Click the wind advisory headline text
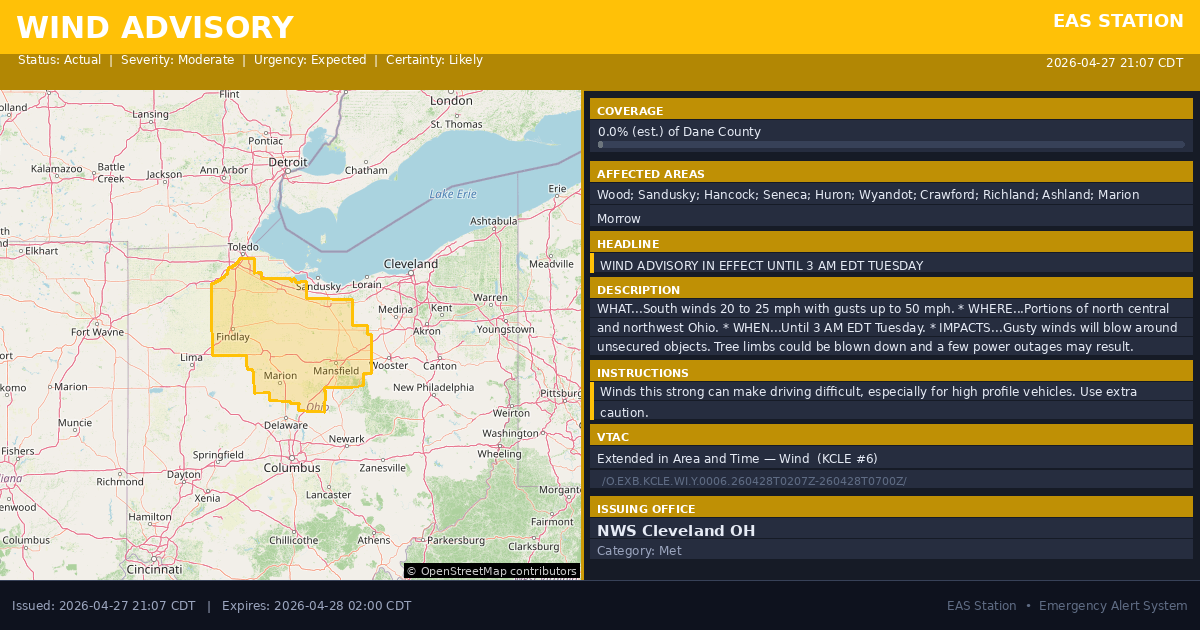The height and width of the screenshot is (630, 1200). coord(761,266)
